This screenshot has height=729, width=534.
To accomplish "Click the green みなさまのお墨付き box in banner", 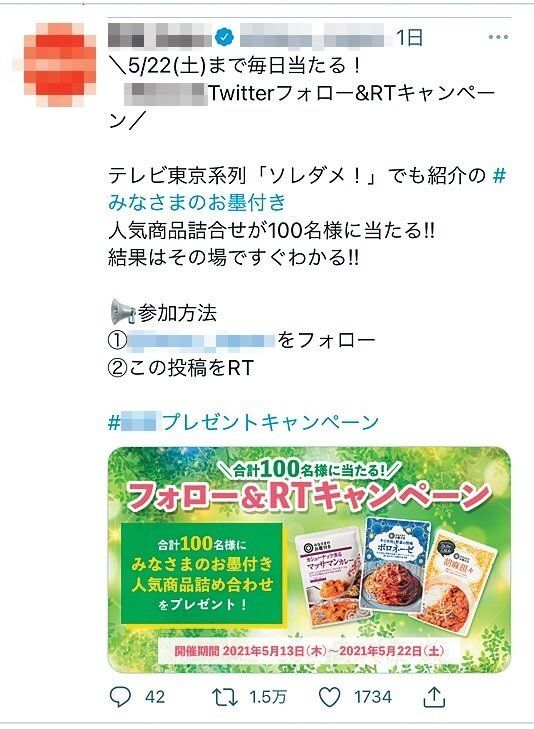I will (201, 573).
